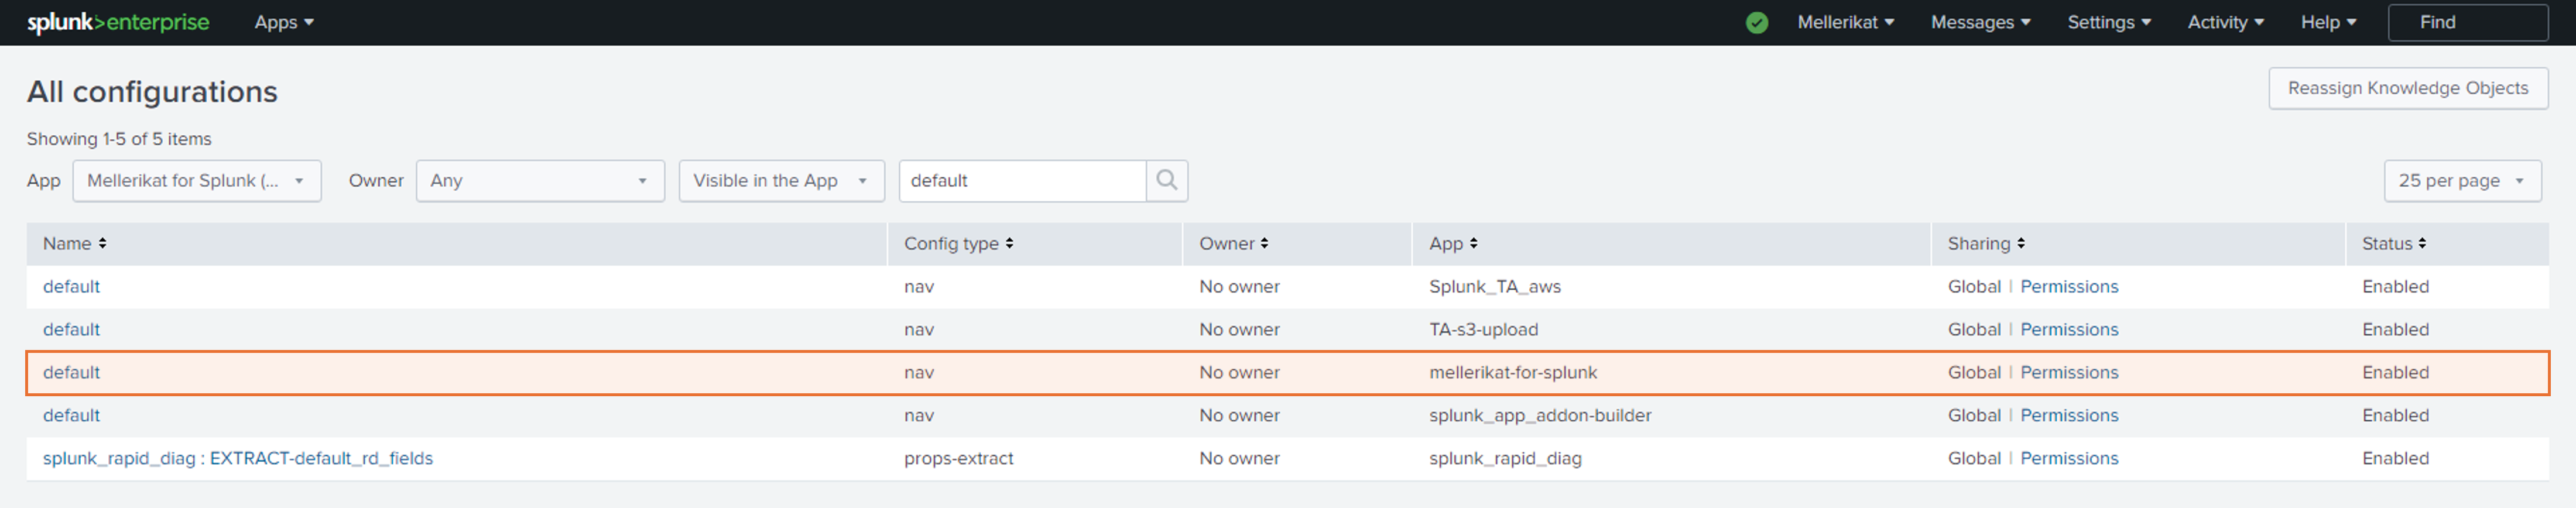
Task: Open the Apps menu
Action: click(x=284, y=22)
